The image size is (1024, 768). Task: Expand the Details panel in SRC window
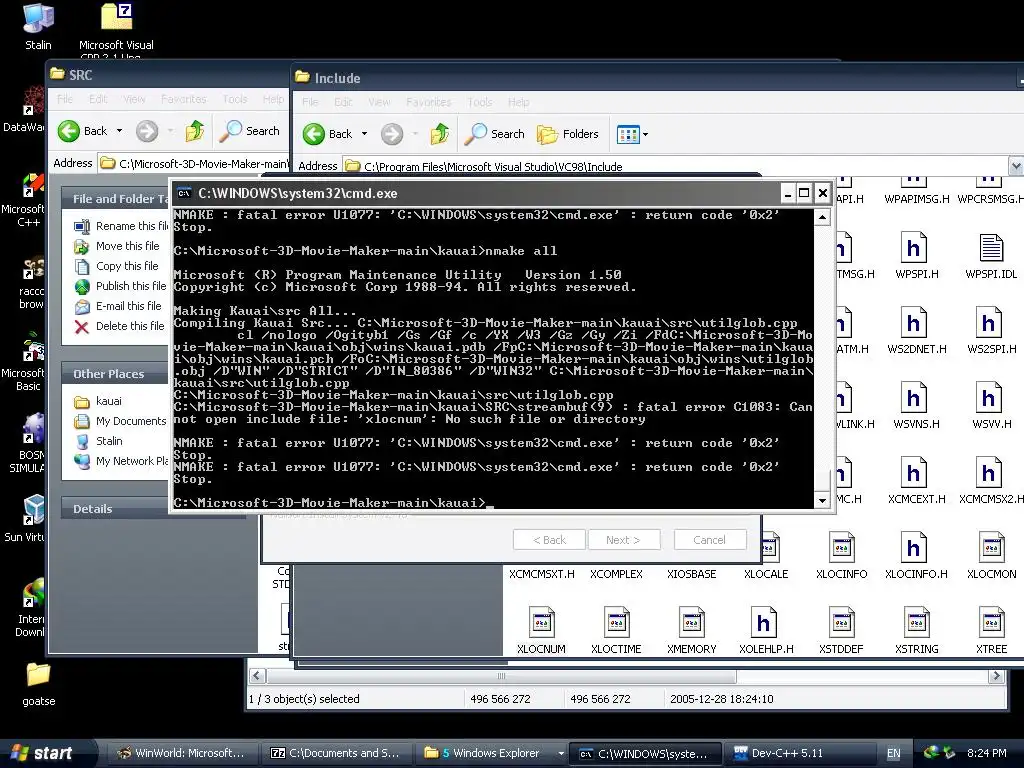pyautogui.click(x=116, y=509)
